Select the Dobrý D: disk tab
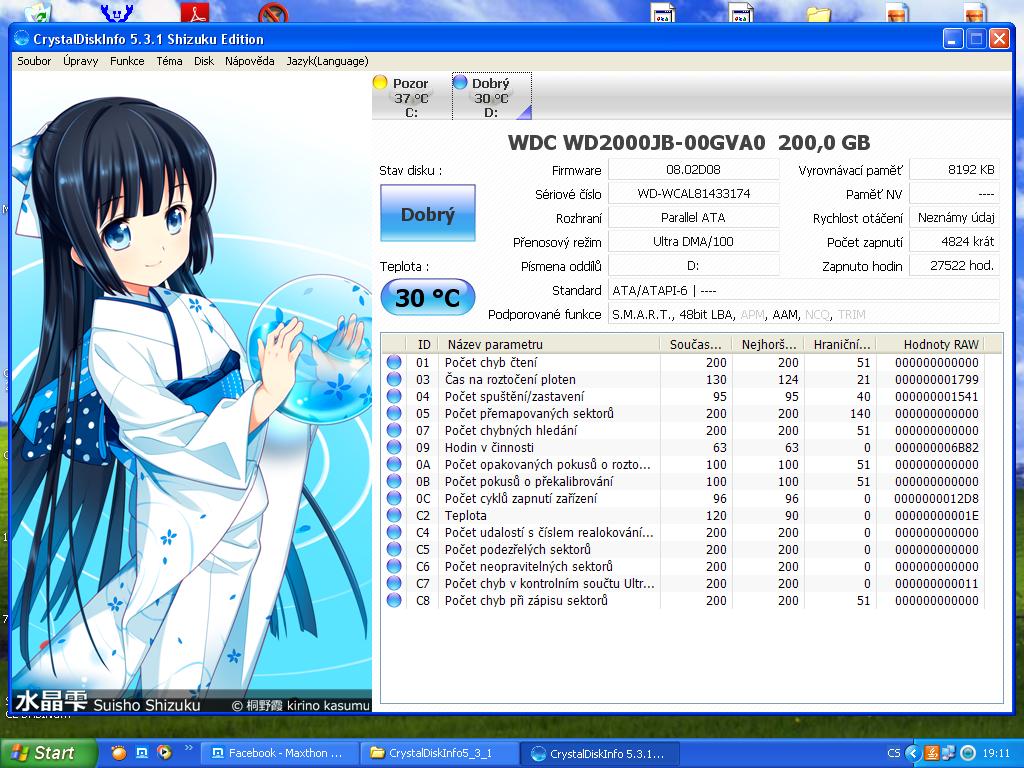Image resolution: width=1024 pixels, height=768 pixels. (492, 97)
